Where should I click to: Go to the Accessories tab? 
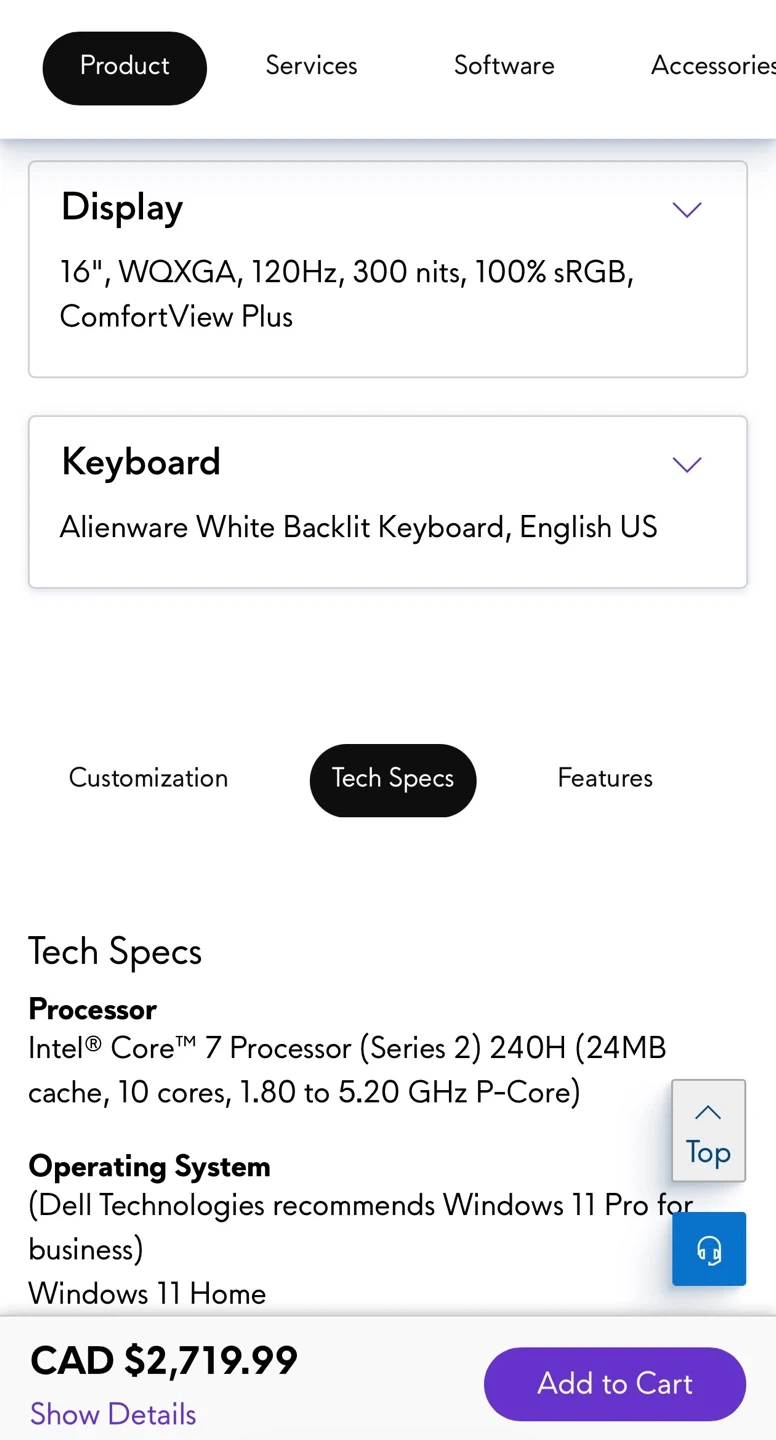tap(712, 67)
